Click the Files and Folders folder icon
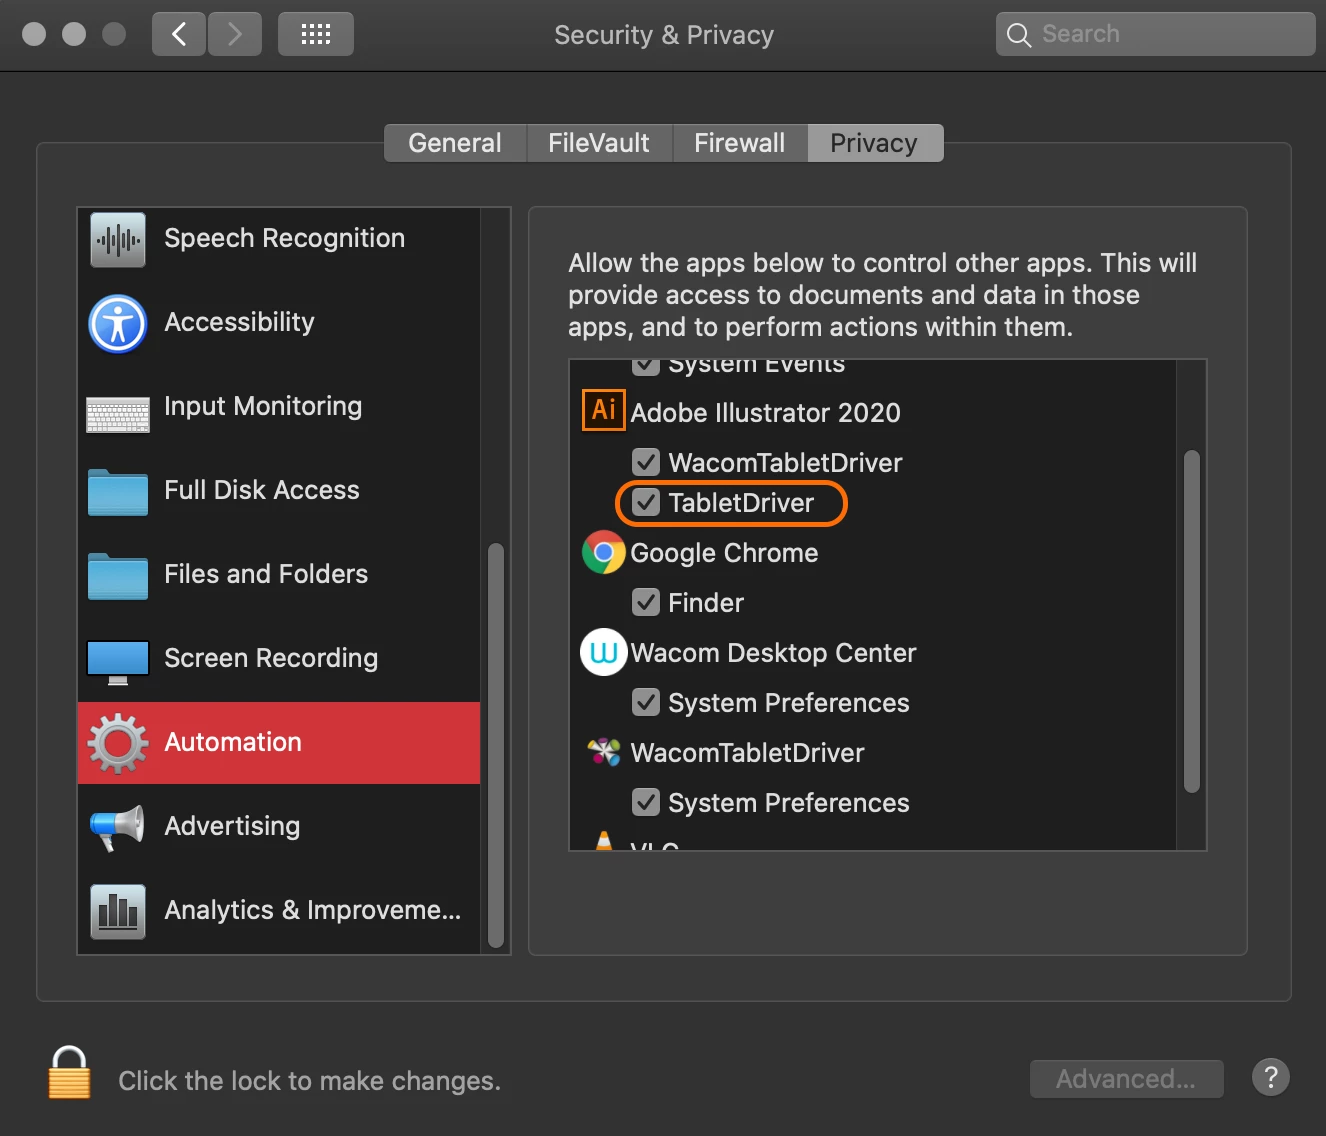Image resolution: width=1326 pixels, height=1136 pixels. point(118,576)
